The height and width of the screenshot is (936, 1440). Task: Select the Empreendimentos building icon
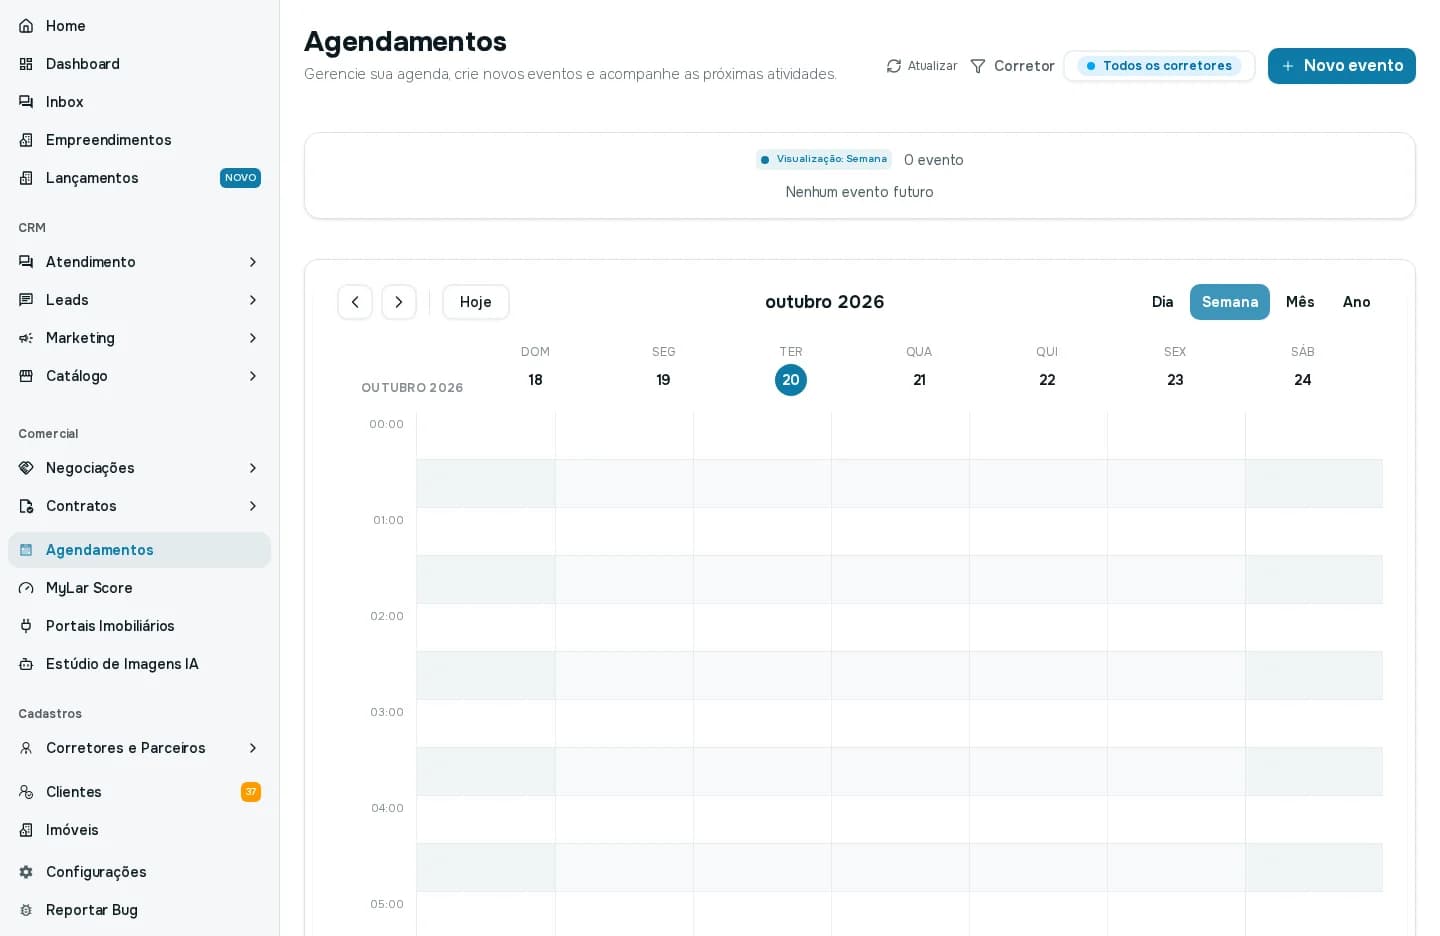click(x=26, y=140)
